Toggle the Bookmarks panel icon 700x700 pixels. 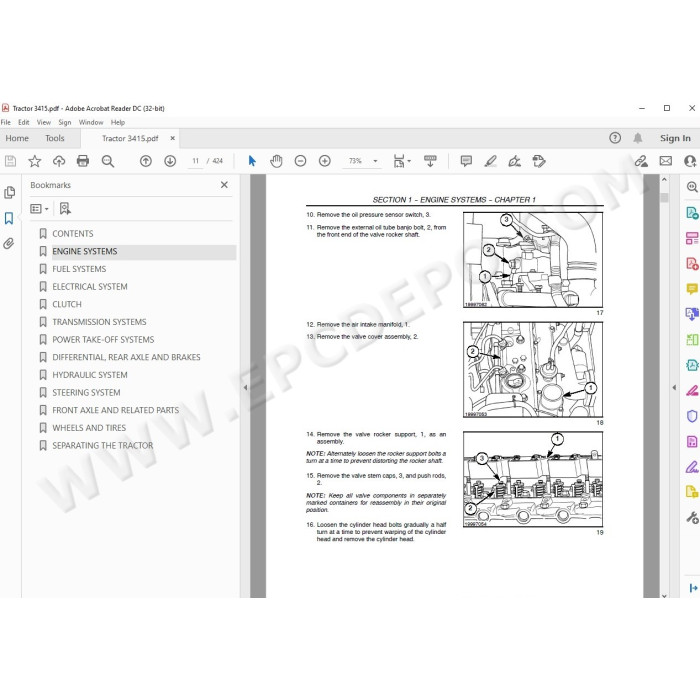tap(9, 218)
